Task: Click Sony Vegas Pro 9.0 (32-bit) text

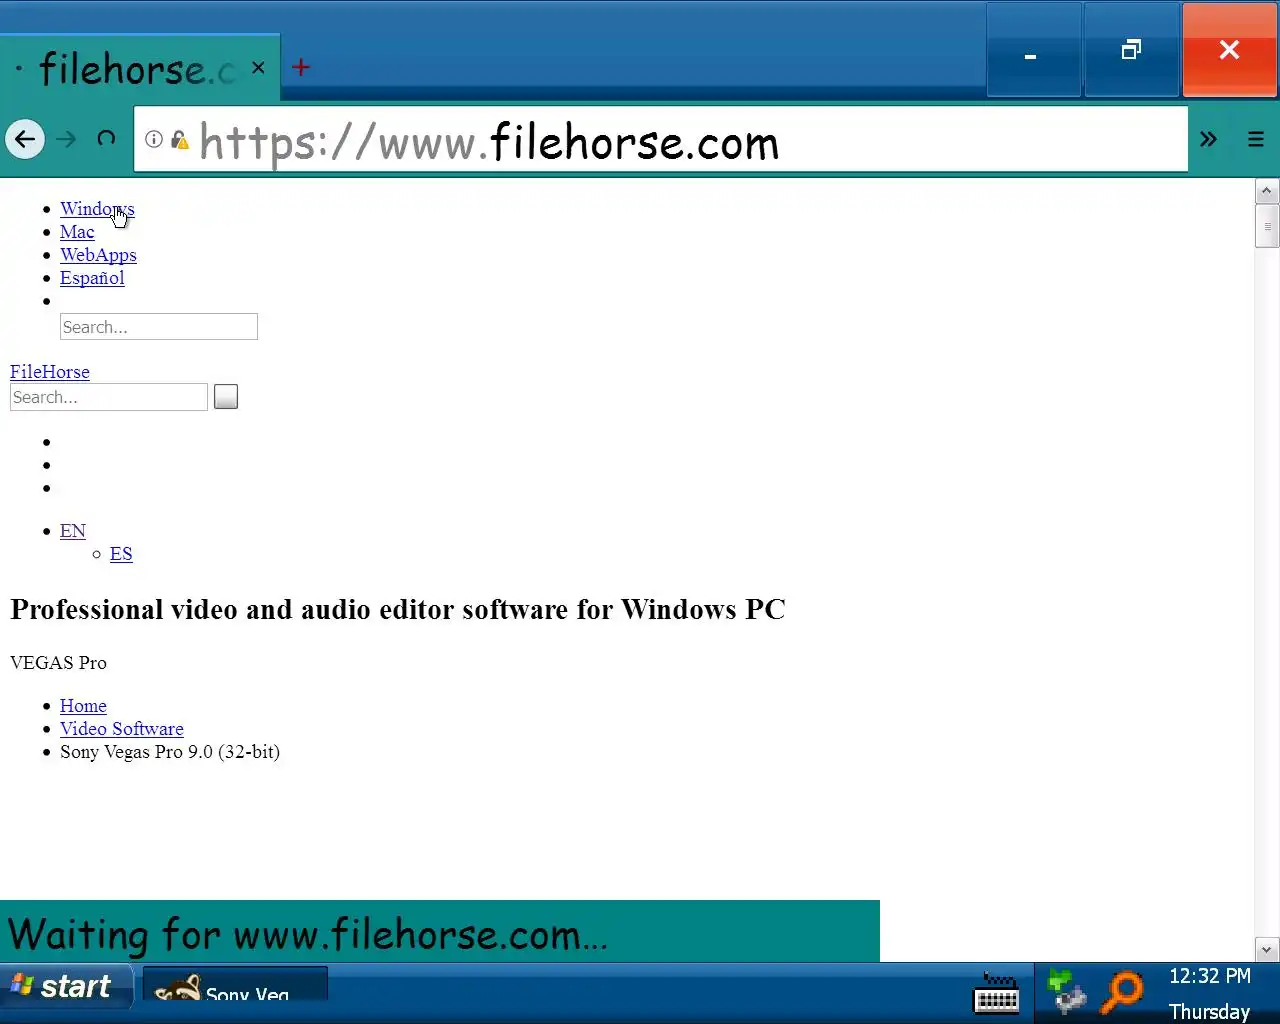Action: [x=170, y=751]
